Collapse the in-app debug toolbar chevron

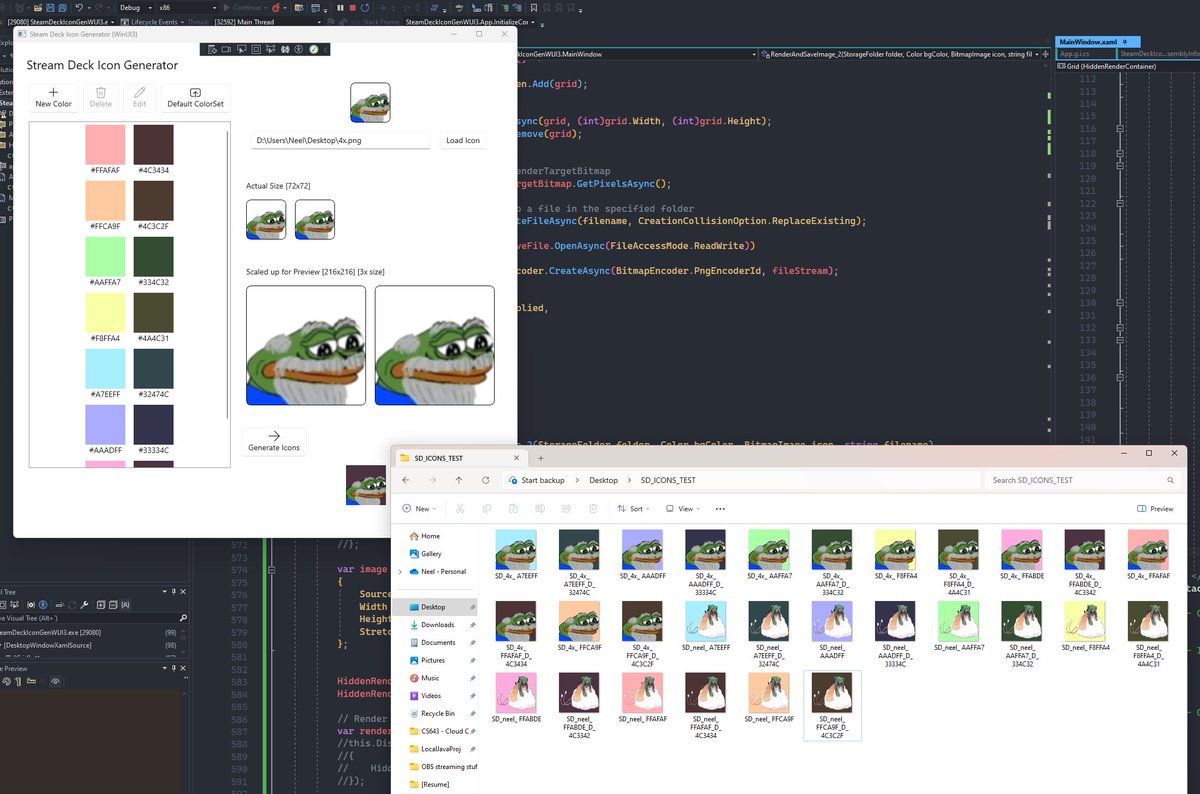pos(326,49)
